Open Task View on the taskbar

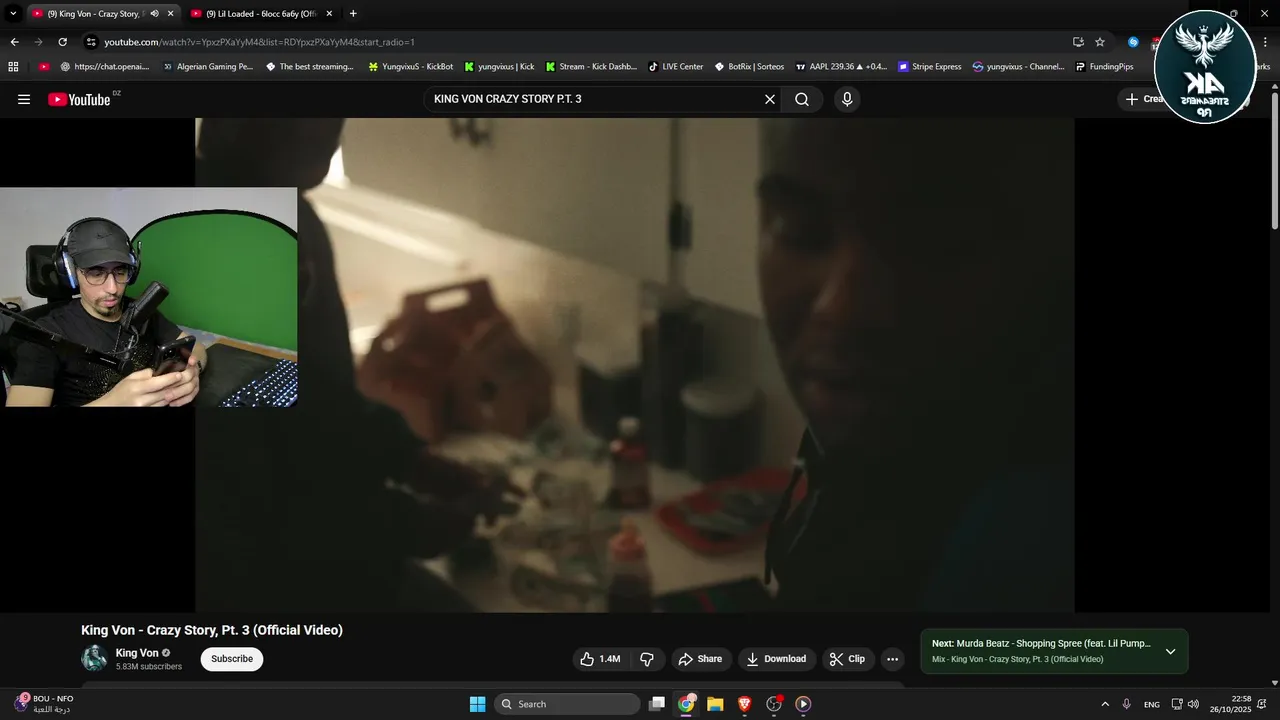coord(657,704)
